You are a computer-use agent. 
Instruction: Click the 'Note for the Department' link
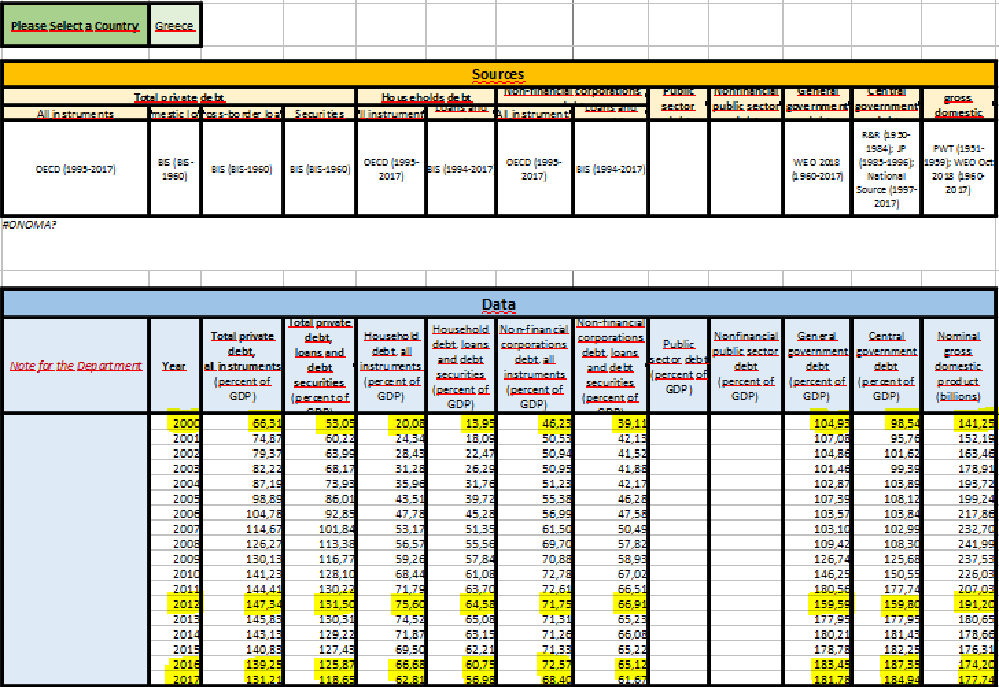pos(76,366)
